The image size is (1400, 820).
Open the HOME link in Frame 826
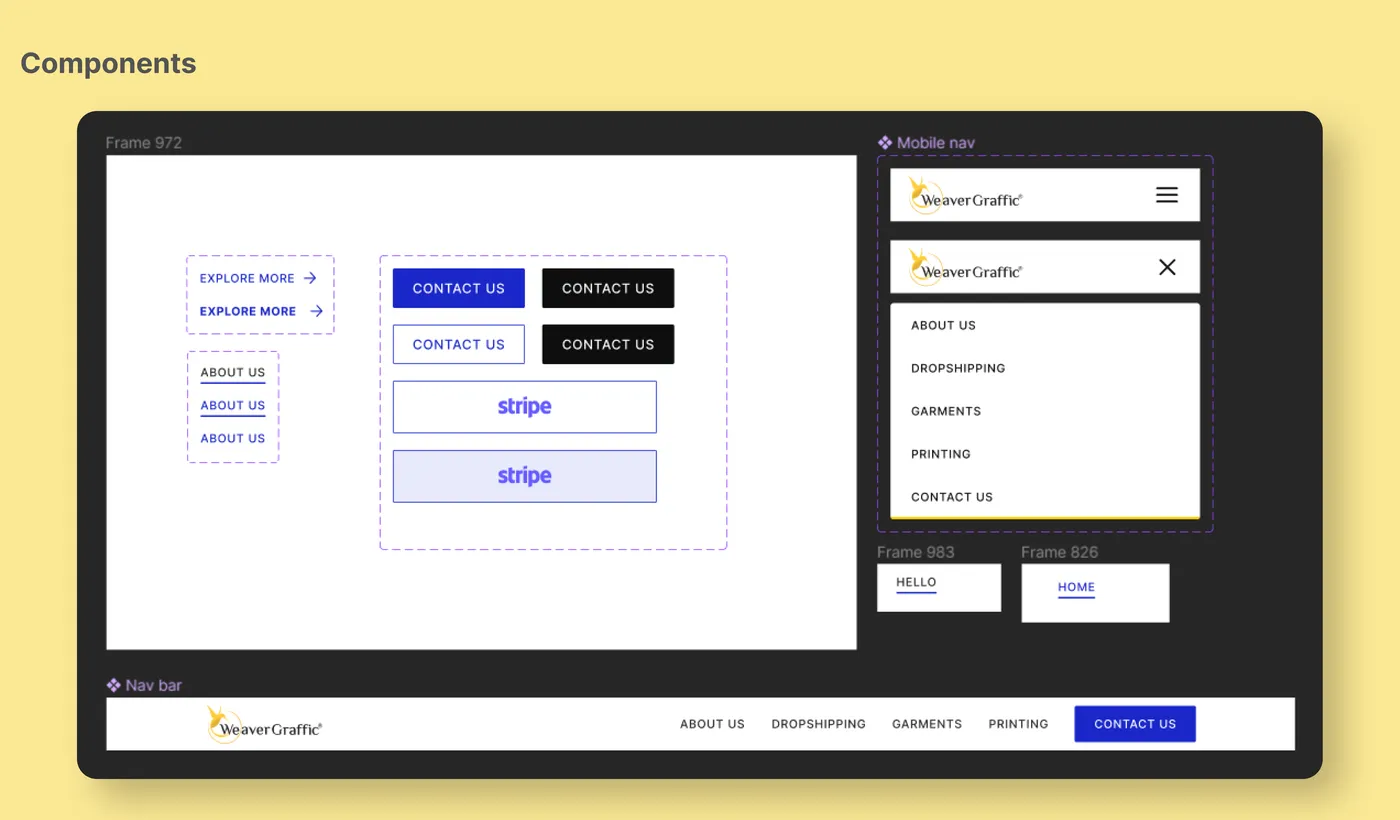(x=1076, y=587)
